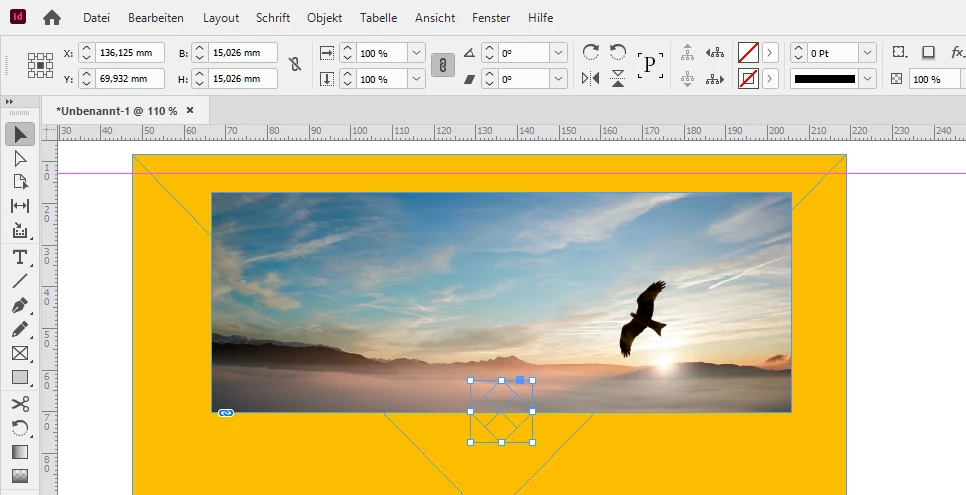Viewport: 966px width, 495px height.
Task: Click the Home icon
Action: coord(52,18)
